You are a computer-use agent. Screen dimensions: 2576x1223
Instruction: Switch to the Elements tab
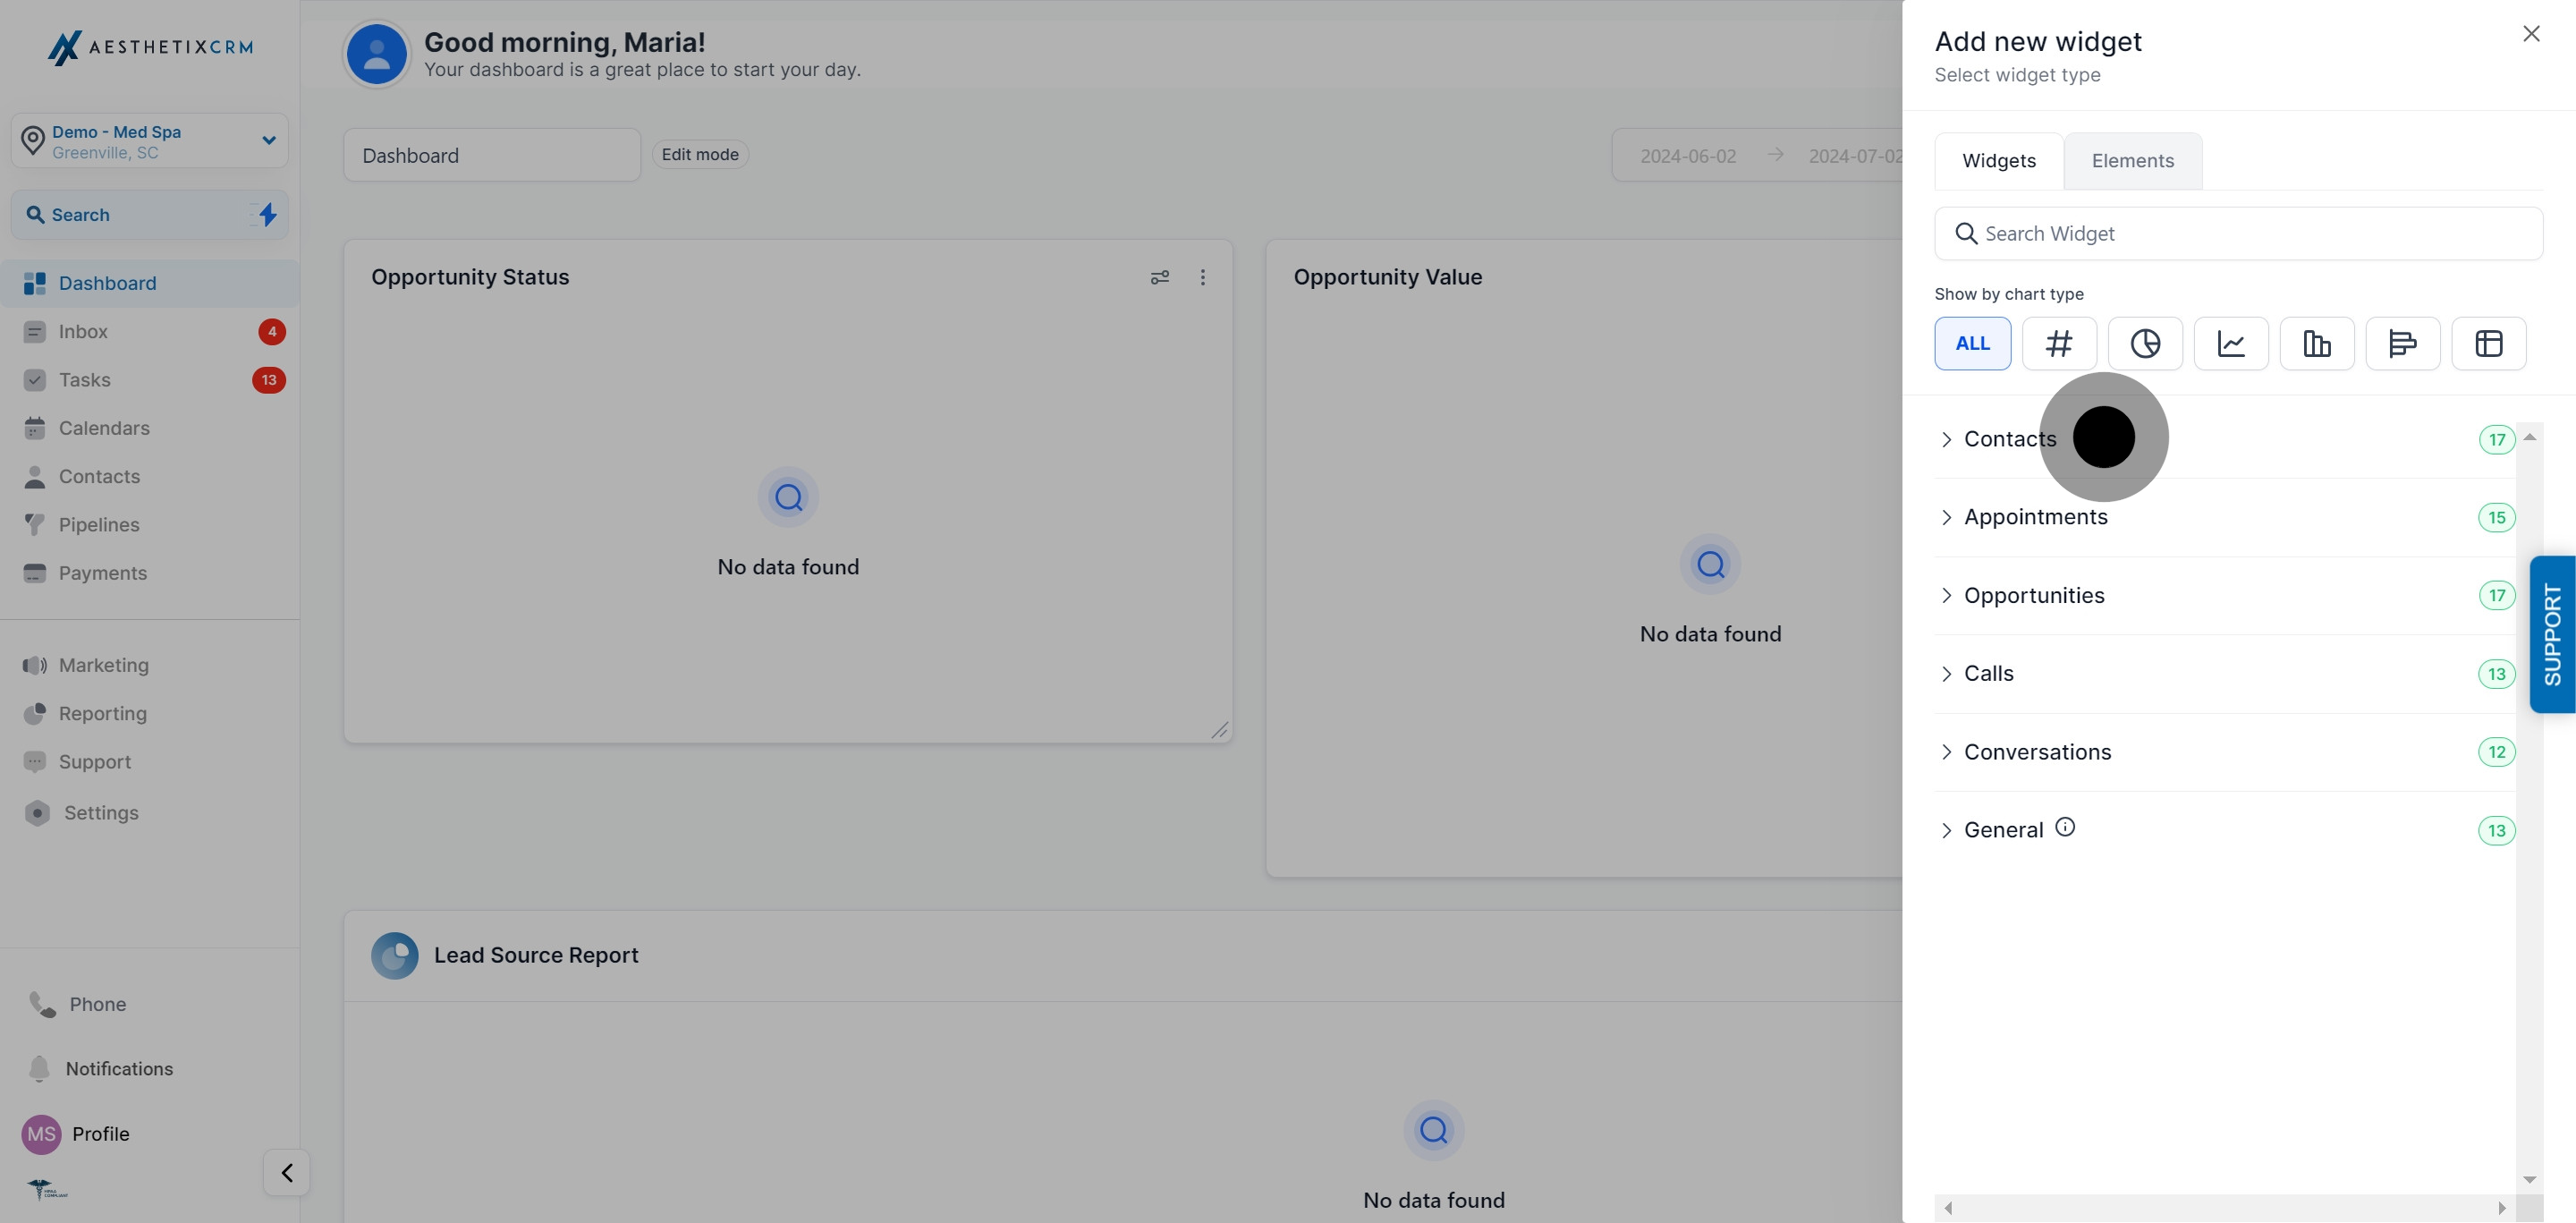tap(2132, 160)
